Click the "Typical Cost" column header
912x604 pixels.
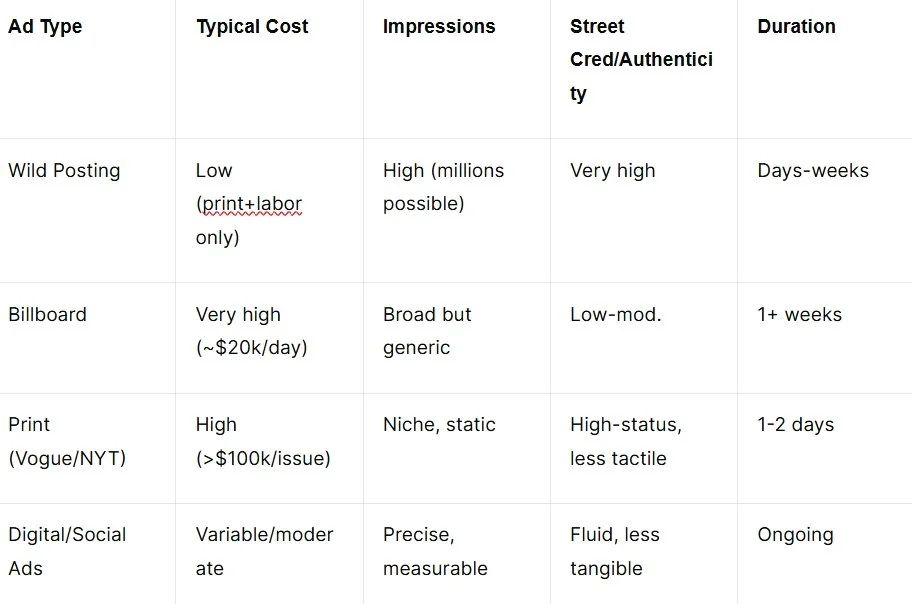(252, 27)
